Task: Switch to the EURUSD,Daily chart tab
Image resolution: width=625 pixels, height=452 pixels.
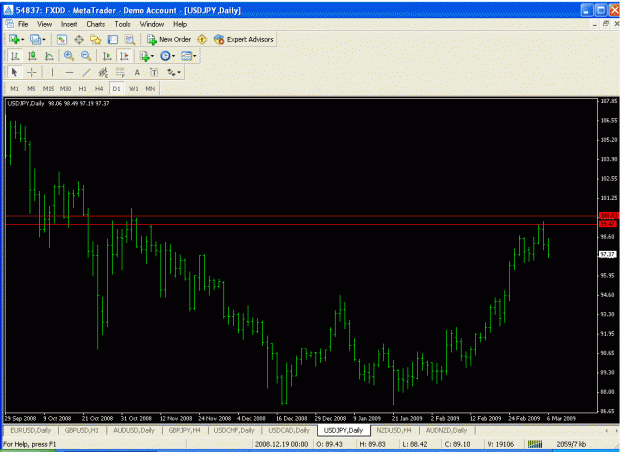Action: [31, 430]
